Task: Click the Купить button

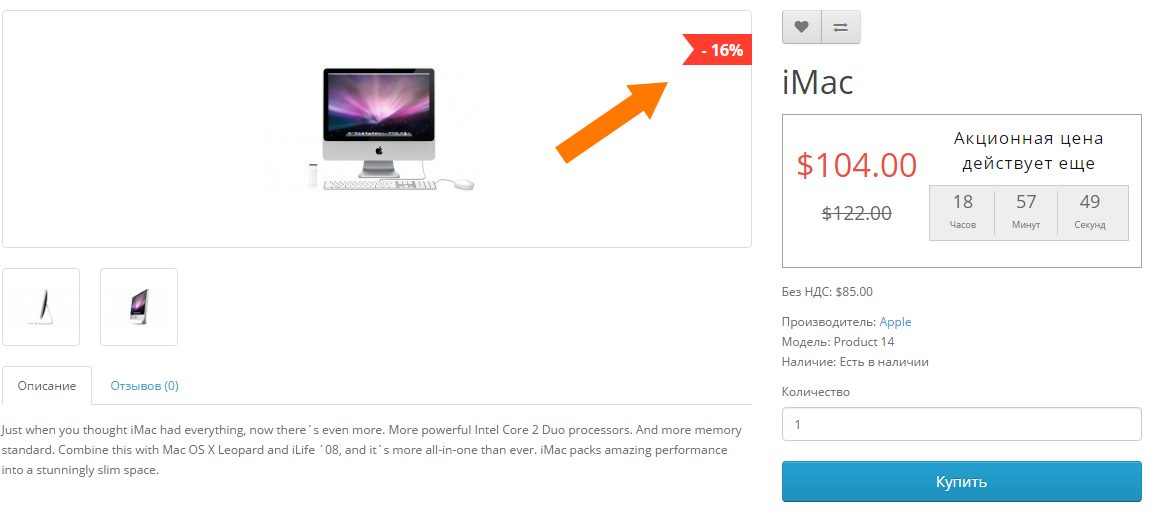Action: pos(962,481)
